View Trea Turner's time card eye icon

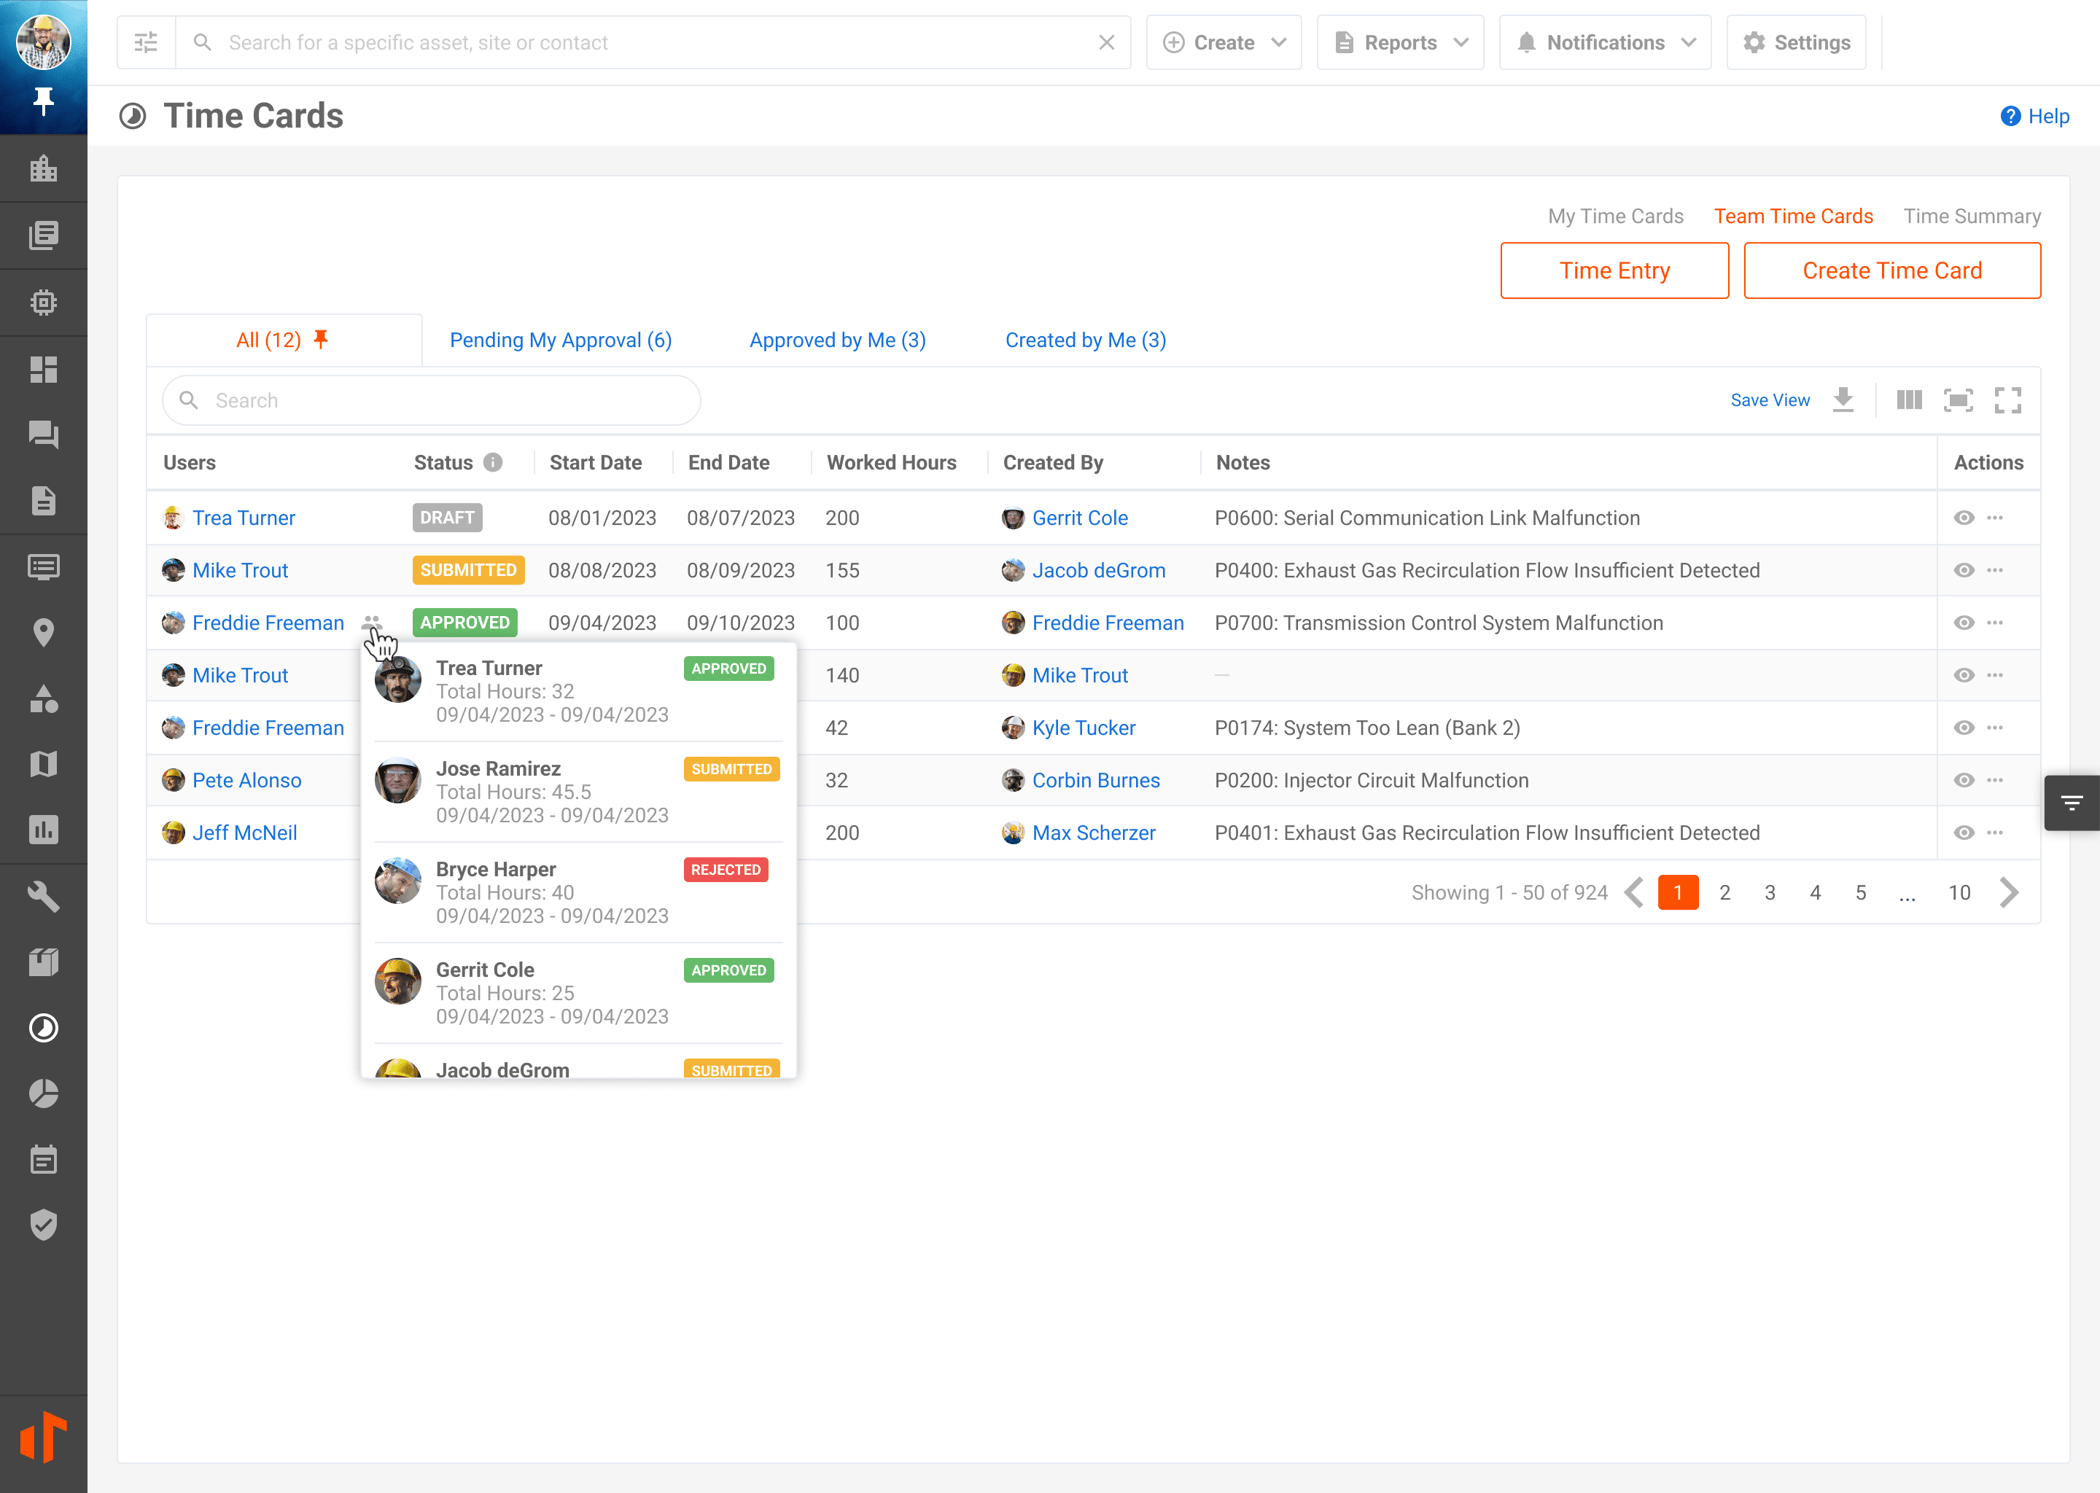click(1963, 518)
